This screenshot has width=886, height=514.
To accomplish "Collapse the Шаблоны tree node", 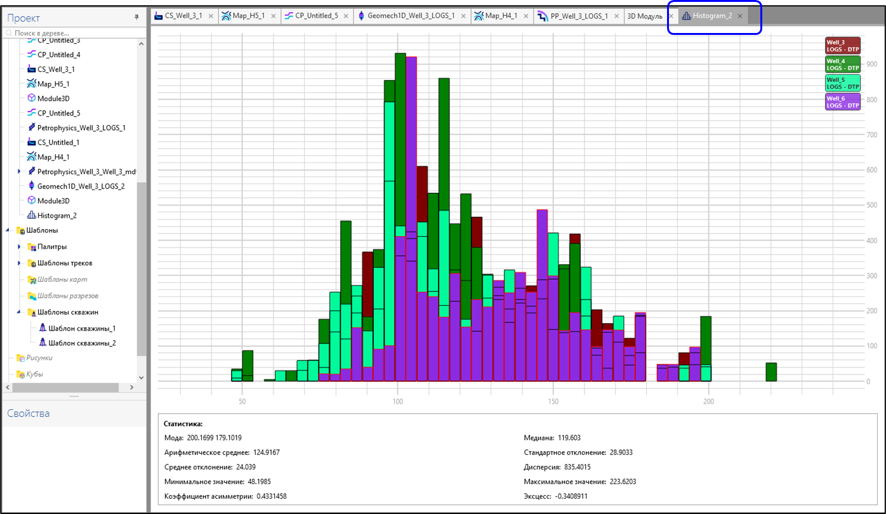I will (x=8, y=230).
